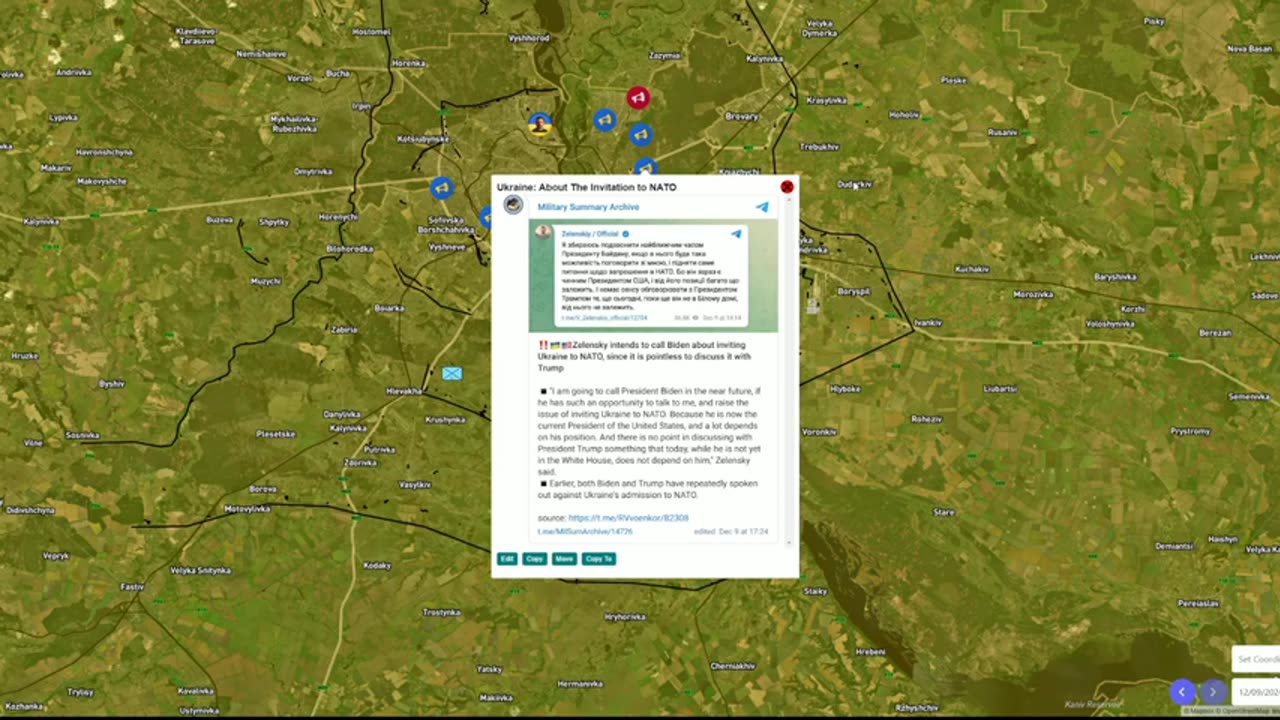The height and width of the screenshot is (720, 1280).
Task: Click the 'Boryspil' map label
Action: tap(854, 291)
